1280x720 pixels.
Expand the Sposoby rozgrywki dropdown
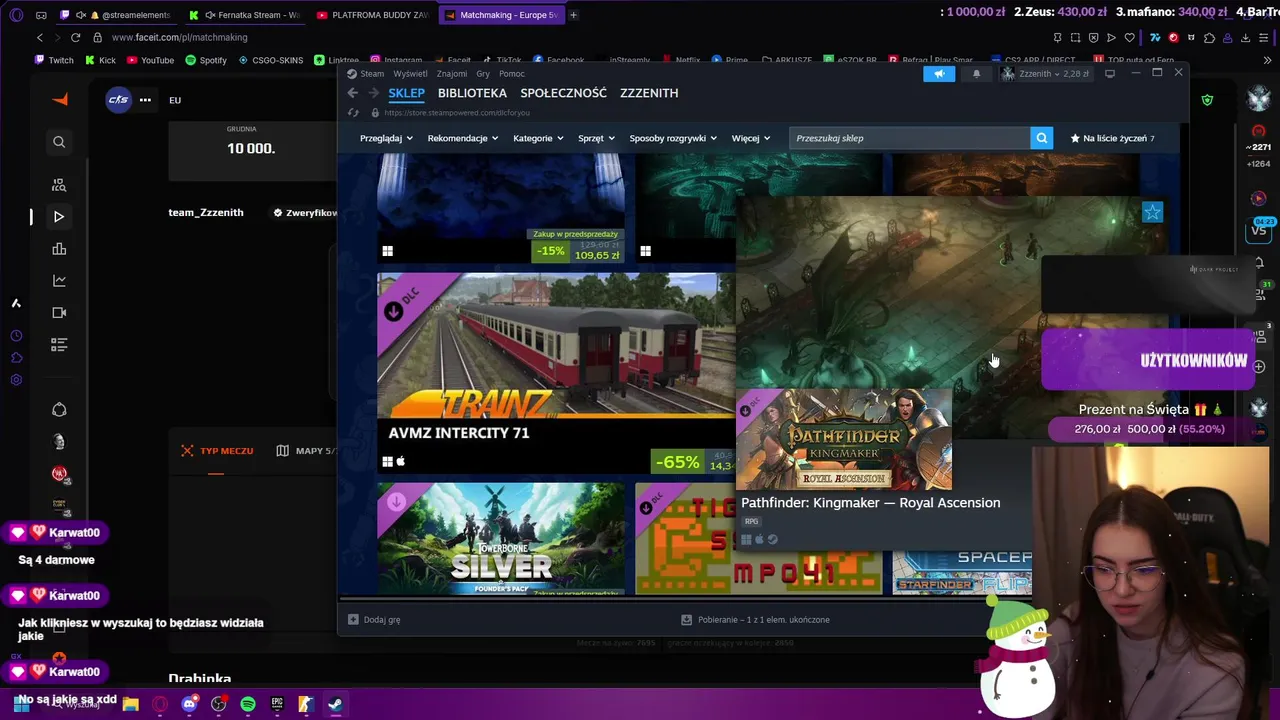673,138
